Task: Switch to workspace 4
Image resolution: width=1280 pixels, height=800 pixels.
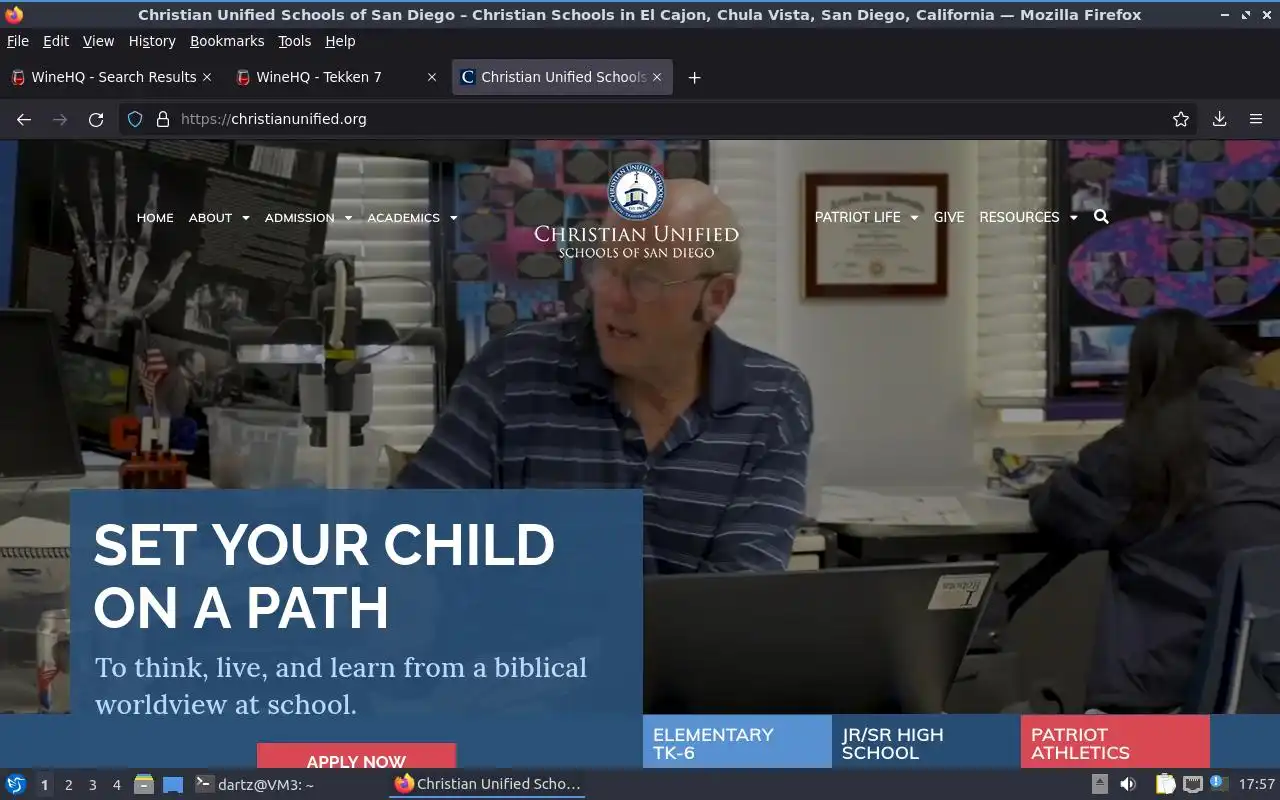Action: (117, 785)
